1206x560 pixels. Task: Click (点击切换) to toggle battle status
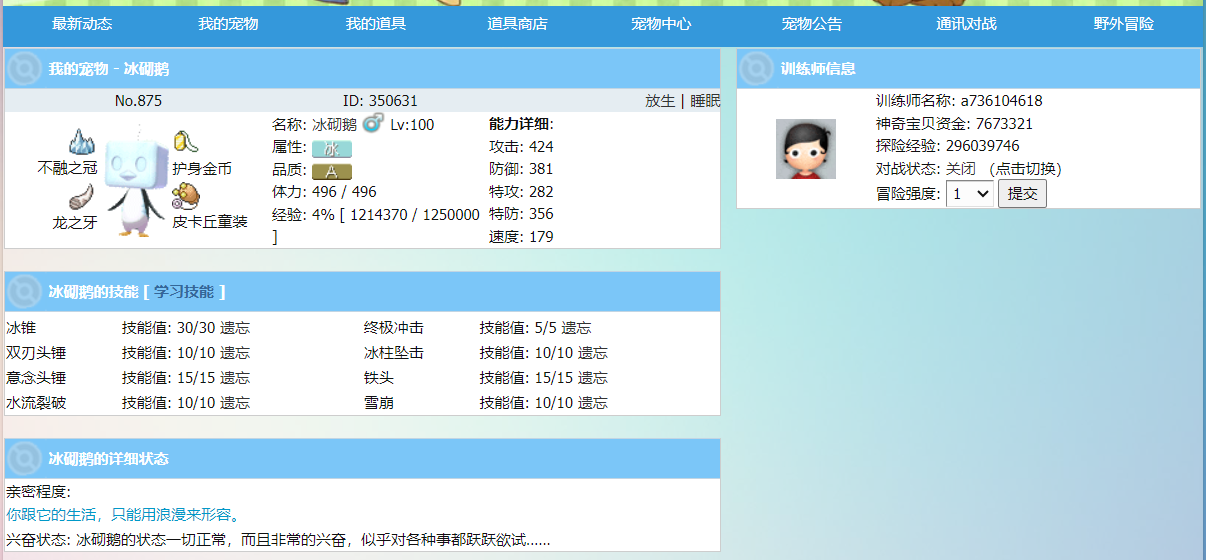tap(1024, 169)
